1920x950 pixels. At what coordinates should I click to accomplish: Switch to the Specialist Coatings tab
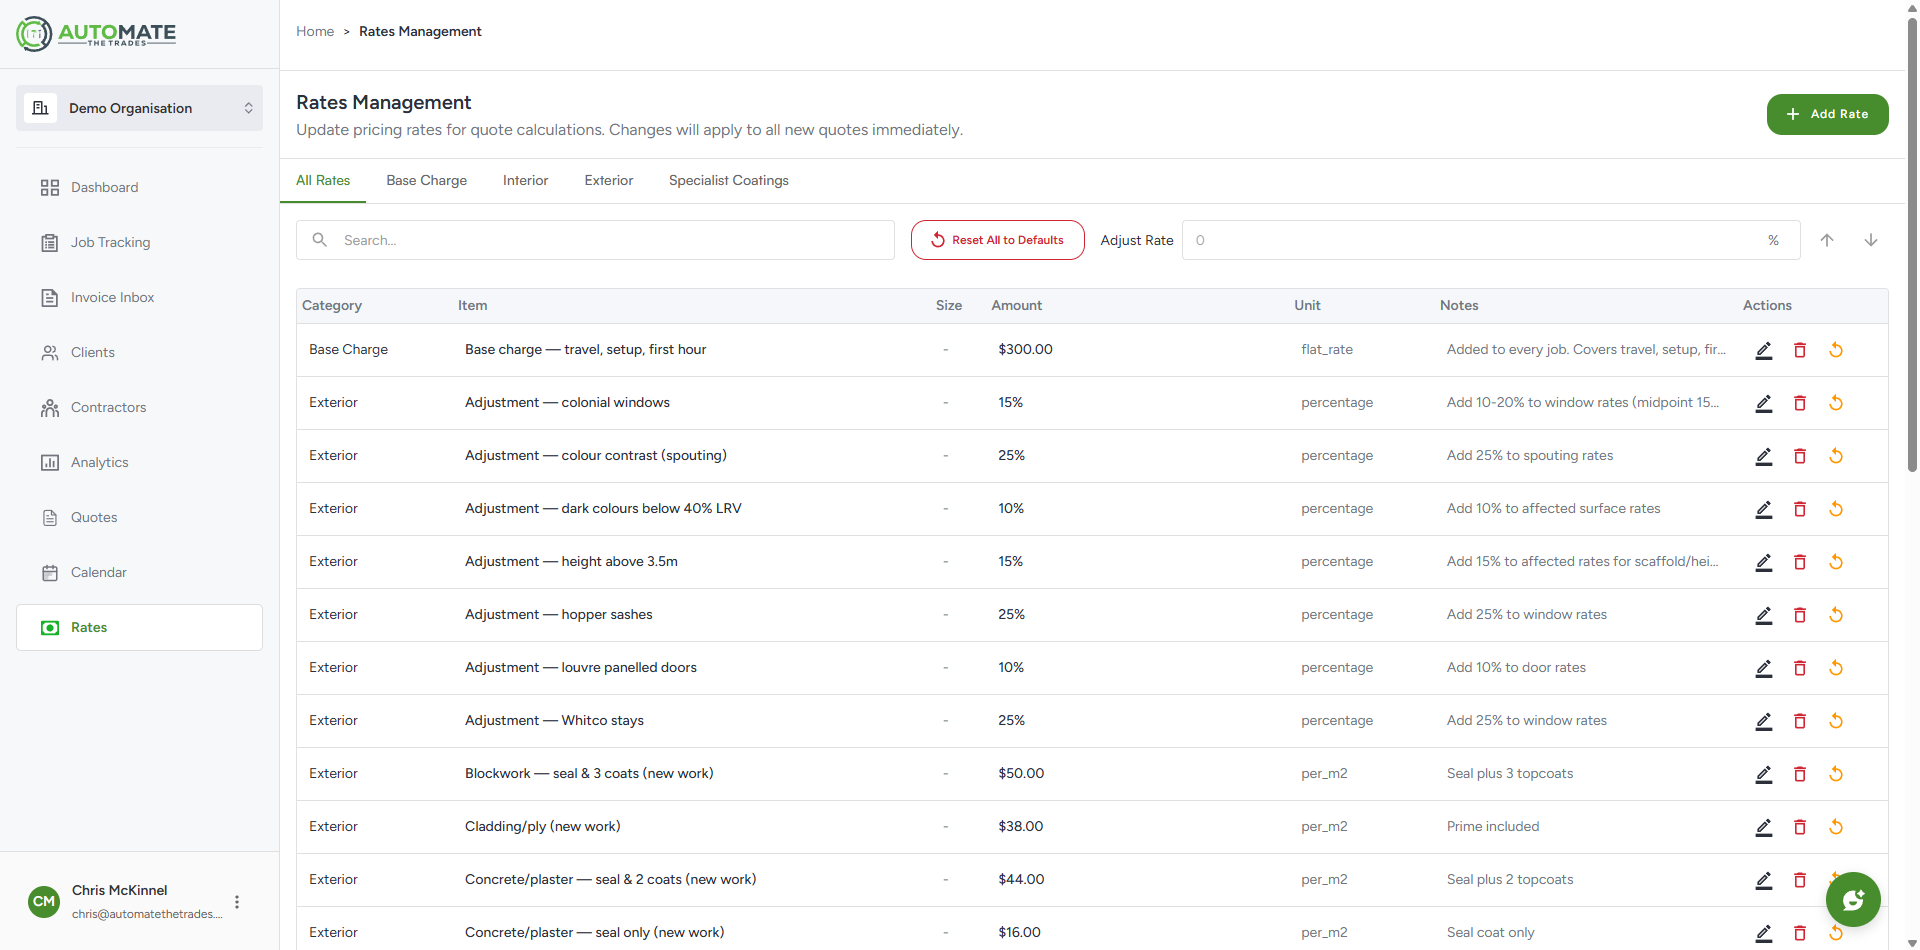tap(728, 180)
